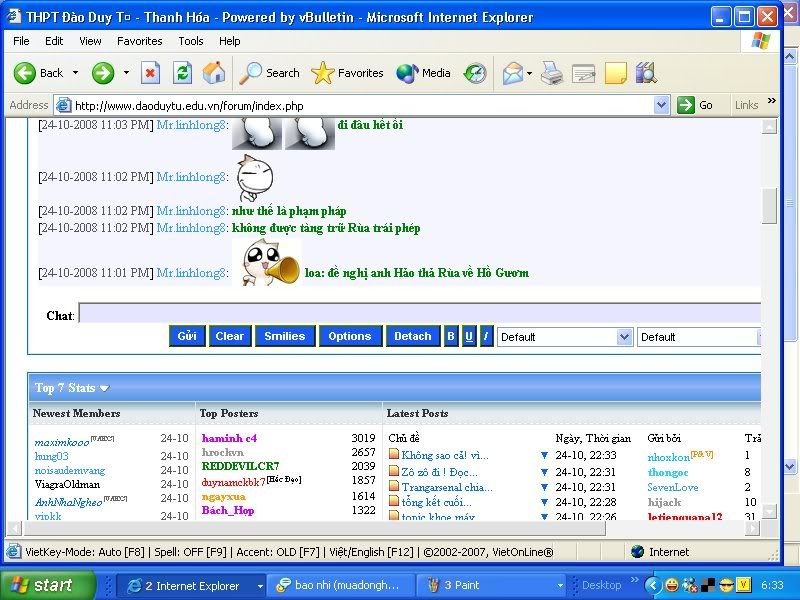Viewport: 800px width, 600px height.
Task: Collapse the Top 7 Stats section
Action: pos(104,388)
